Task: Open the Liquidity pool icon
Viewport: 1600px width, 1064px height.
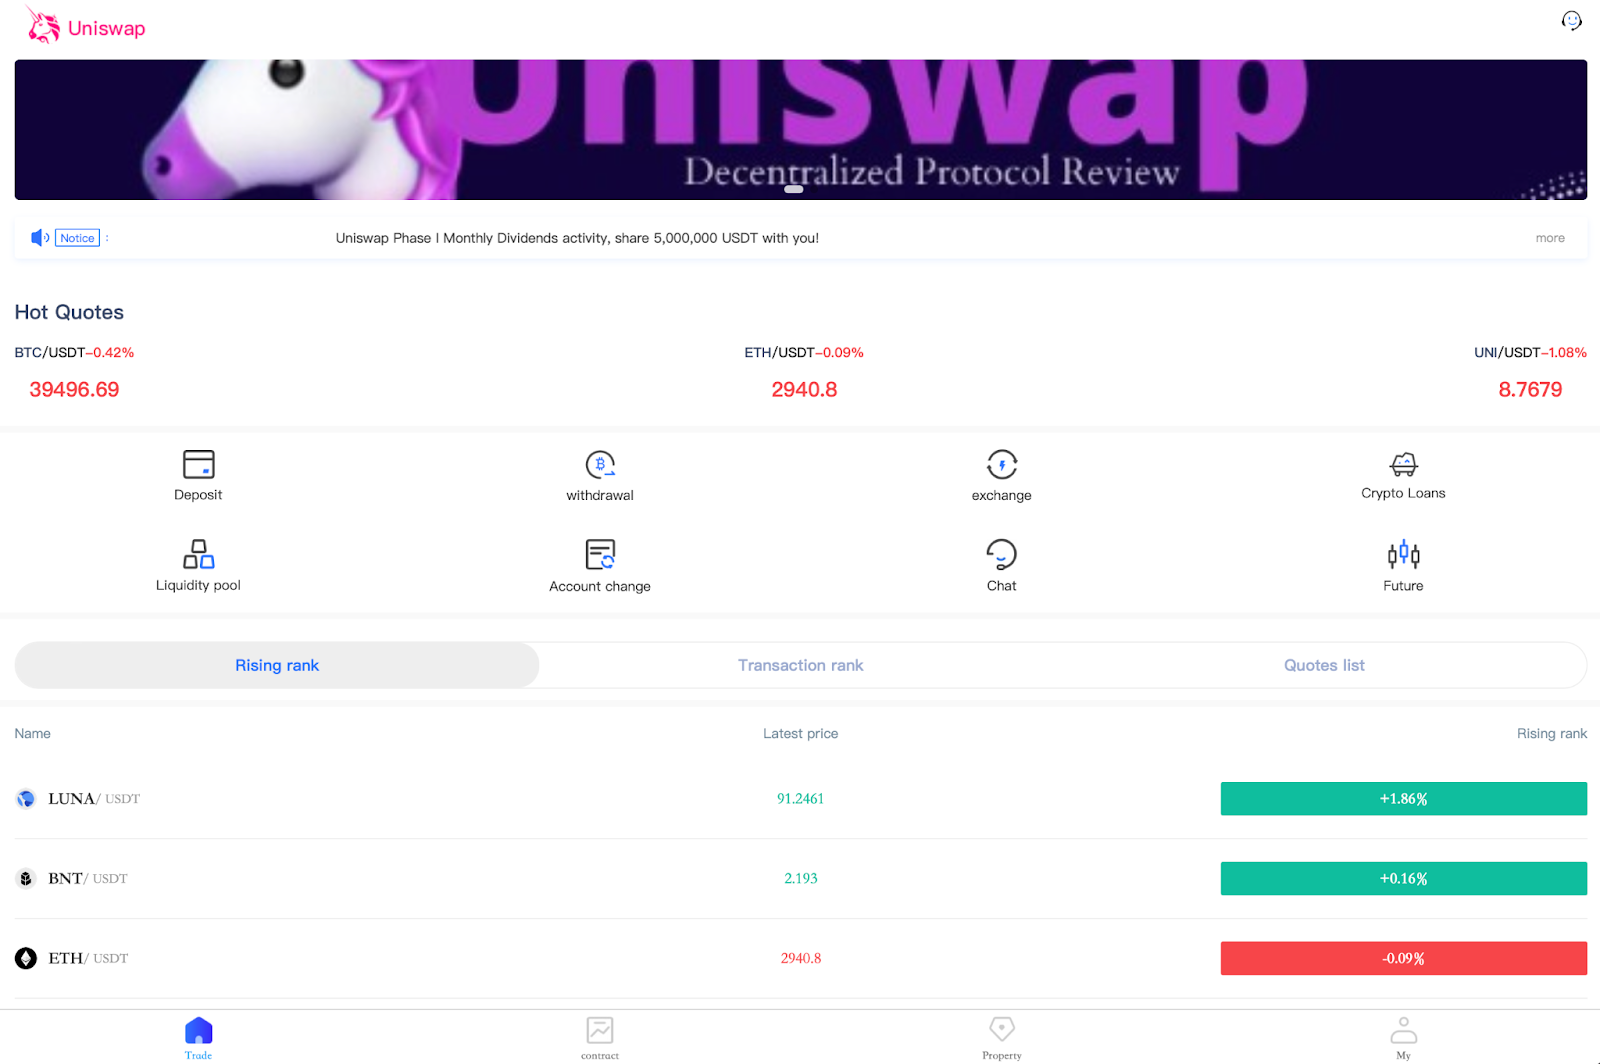Action: [198, 554]
